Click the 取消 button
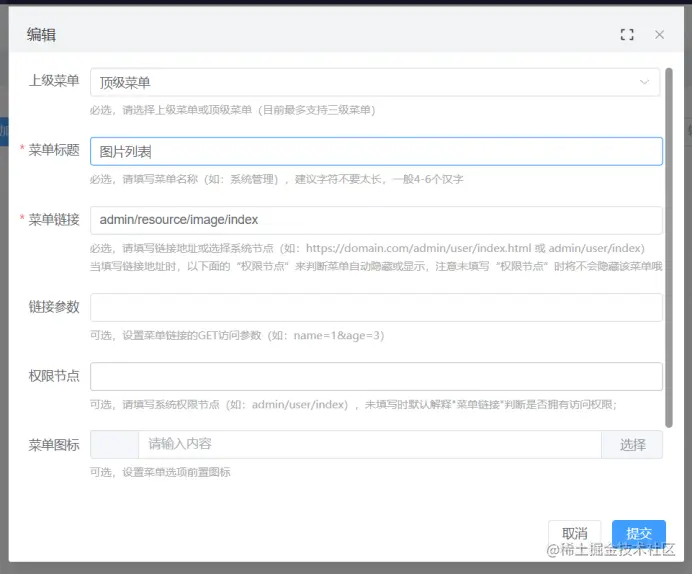692x574 pixels. 574,533
